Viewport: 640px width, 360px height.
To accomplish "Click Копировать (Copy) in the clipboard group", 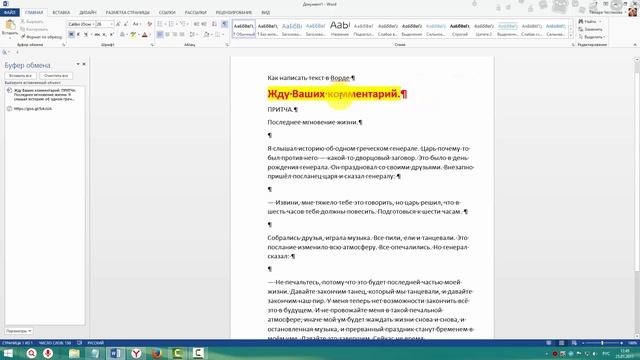I will (34, 29).
